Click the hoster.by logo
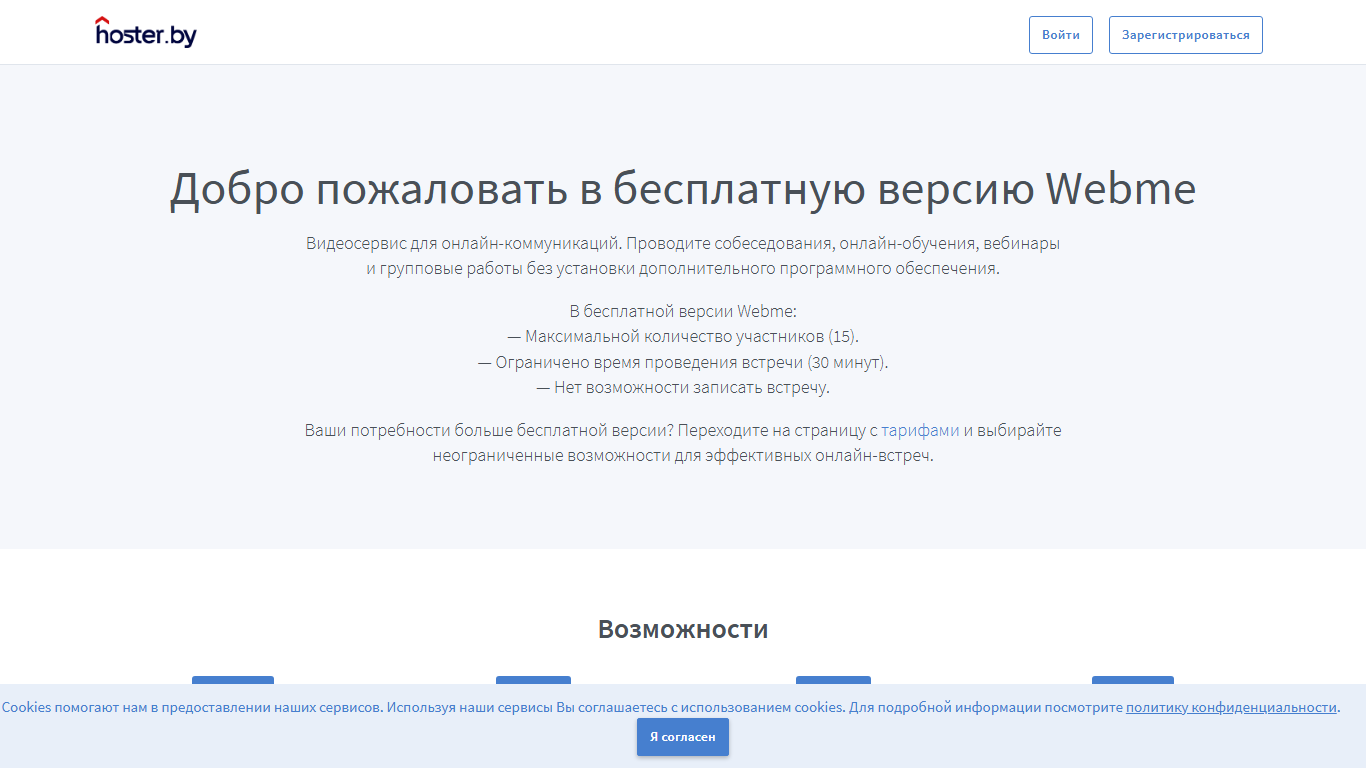The width and height of the screenshot is (1366, 768). click(146, 32)
